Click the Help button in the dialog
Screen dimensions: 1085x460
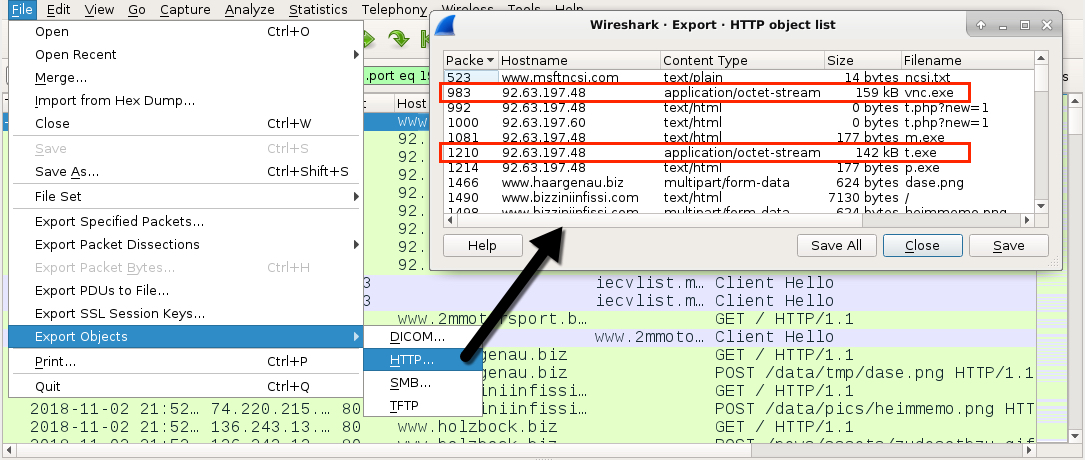click(482, 246)
